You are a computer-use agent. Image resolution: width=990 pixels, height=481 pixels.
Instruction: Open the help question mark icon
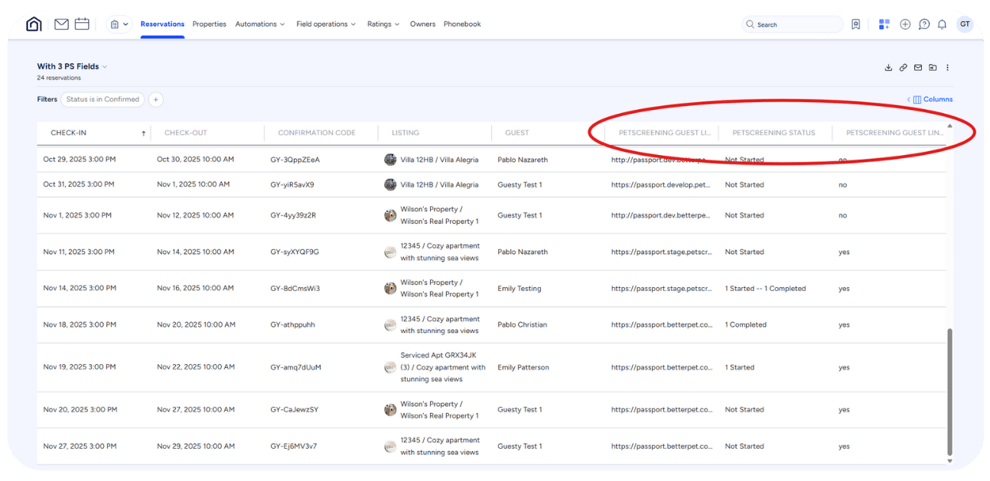pos(923,24)
